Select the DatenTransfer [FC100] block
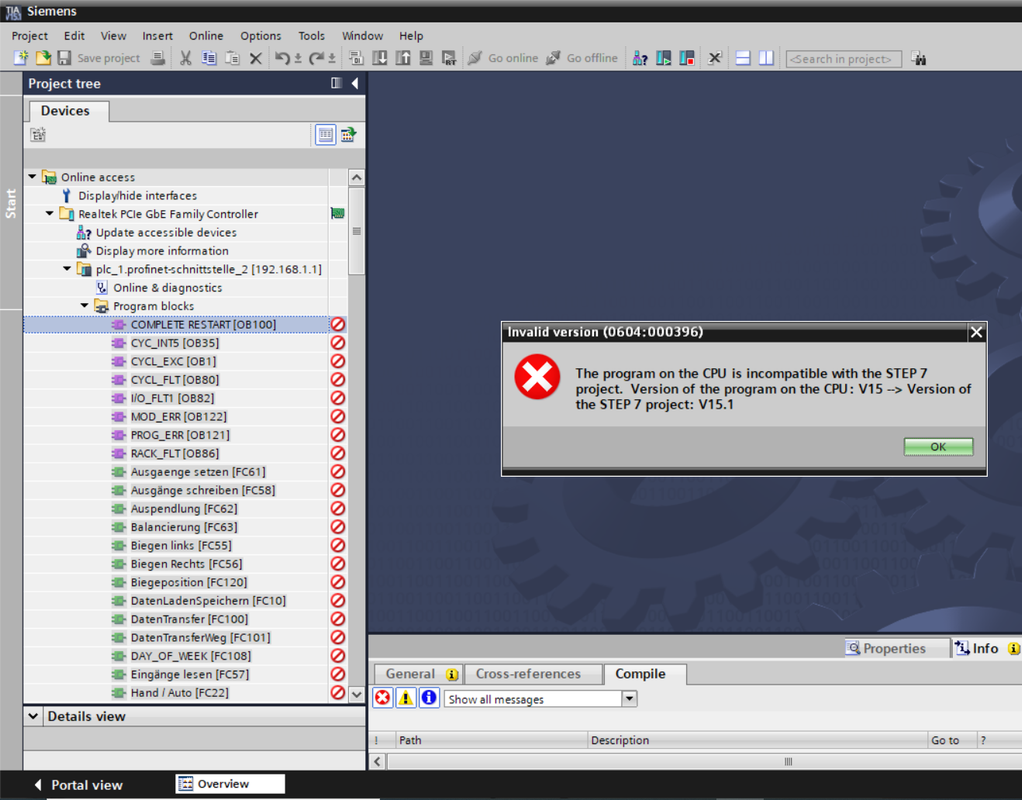 click(189, 619)
